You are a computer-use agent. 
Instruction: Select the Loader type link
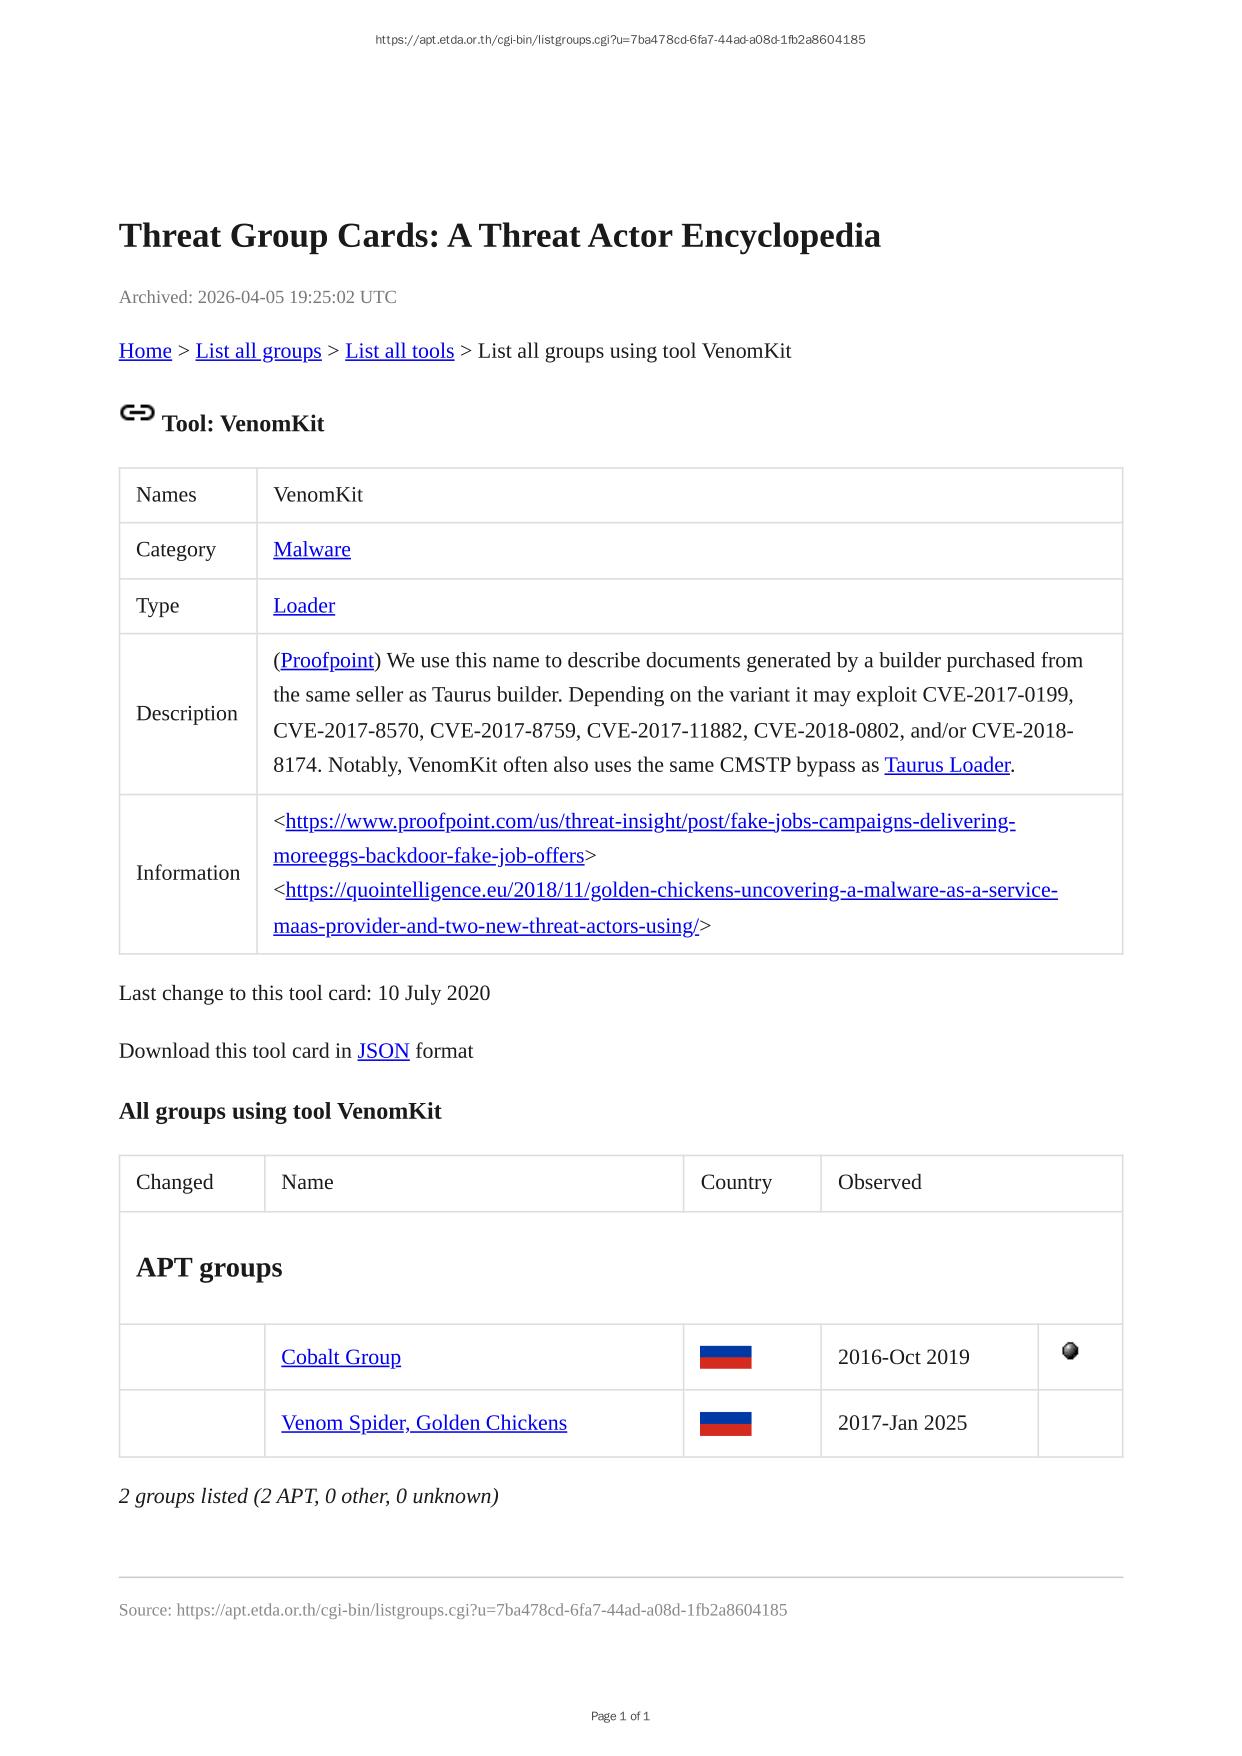tap(304, 606)
